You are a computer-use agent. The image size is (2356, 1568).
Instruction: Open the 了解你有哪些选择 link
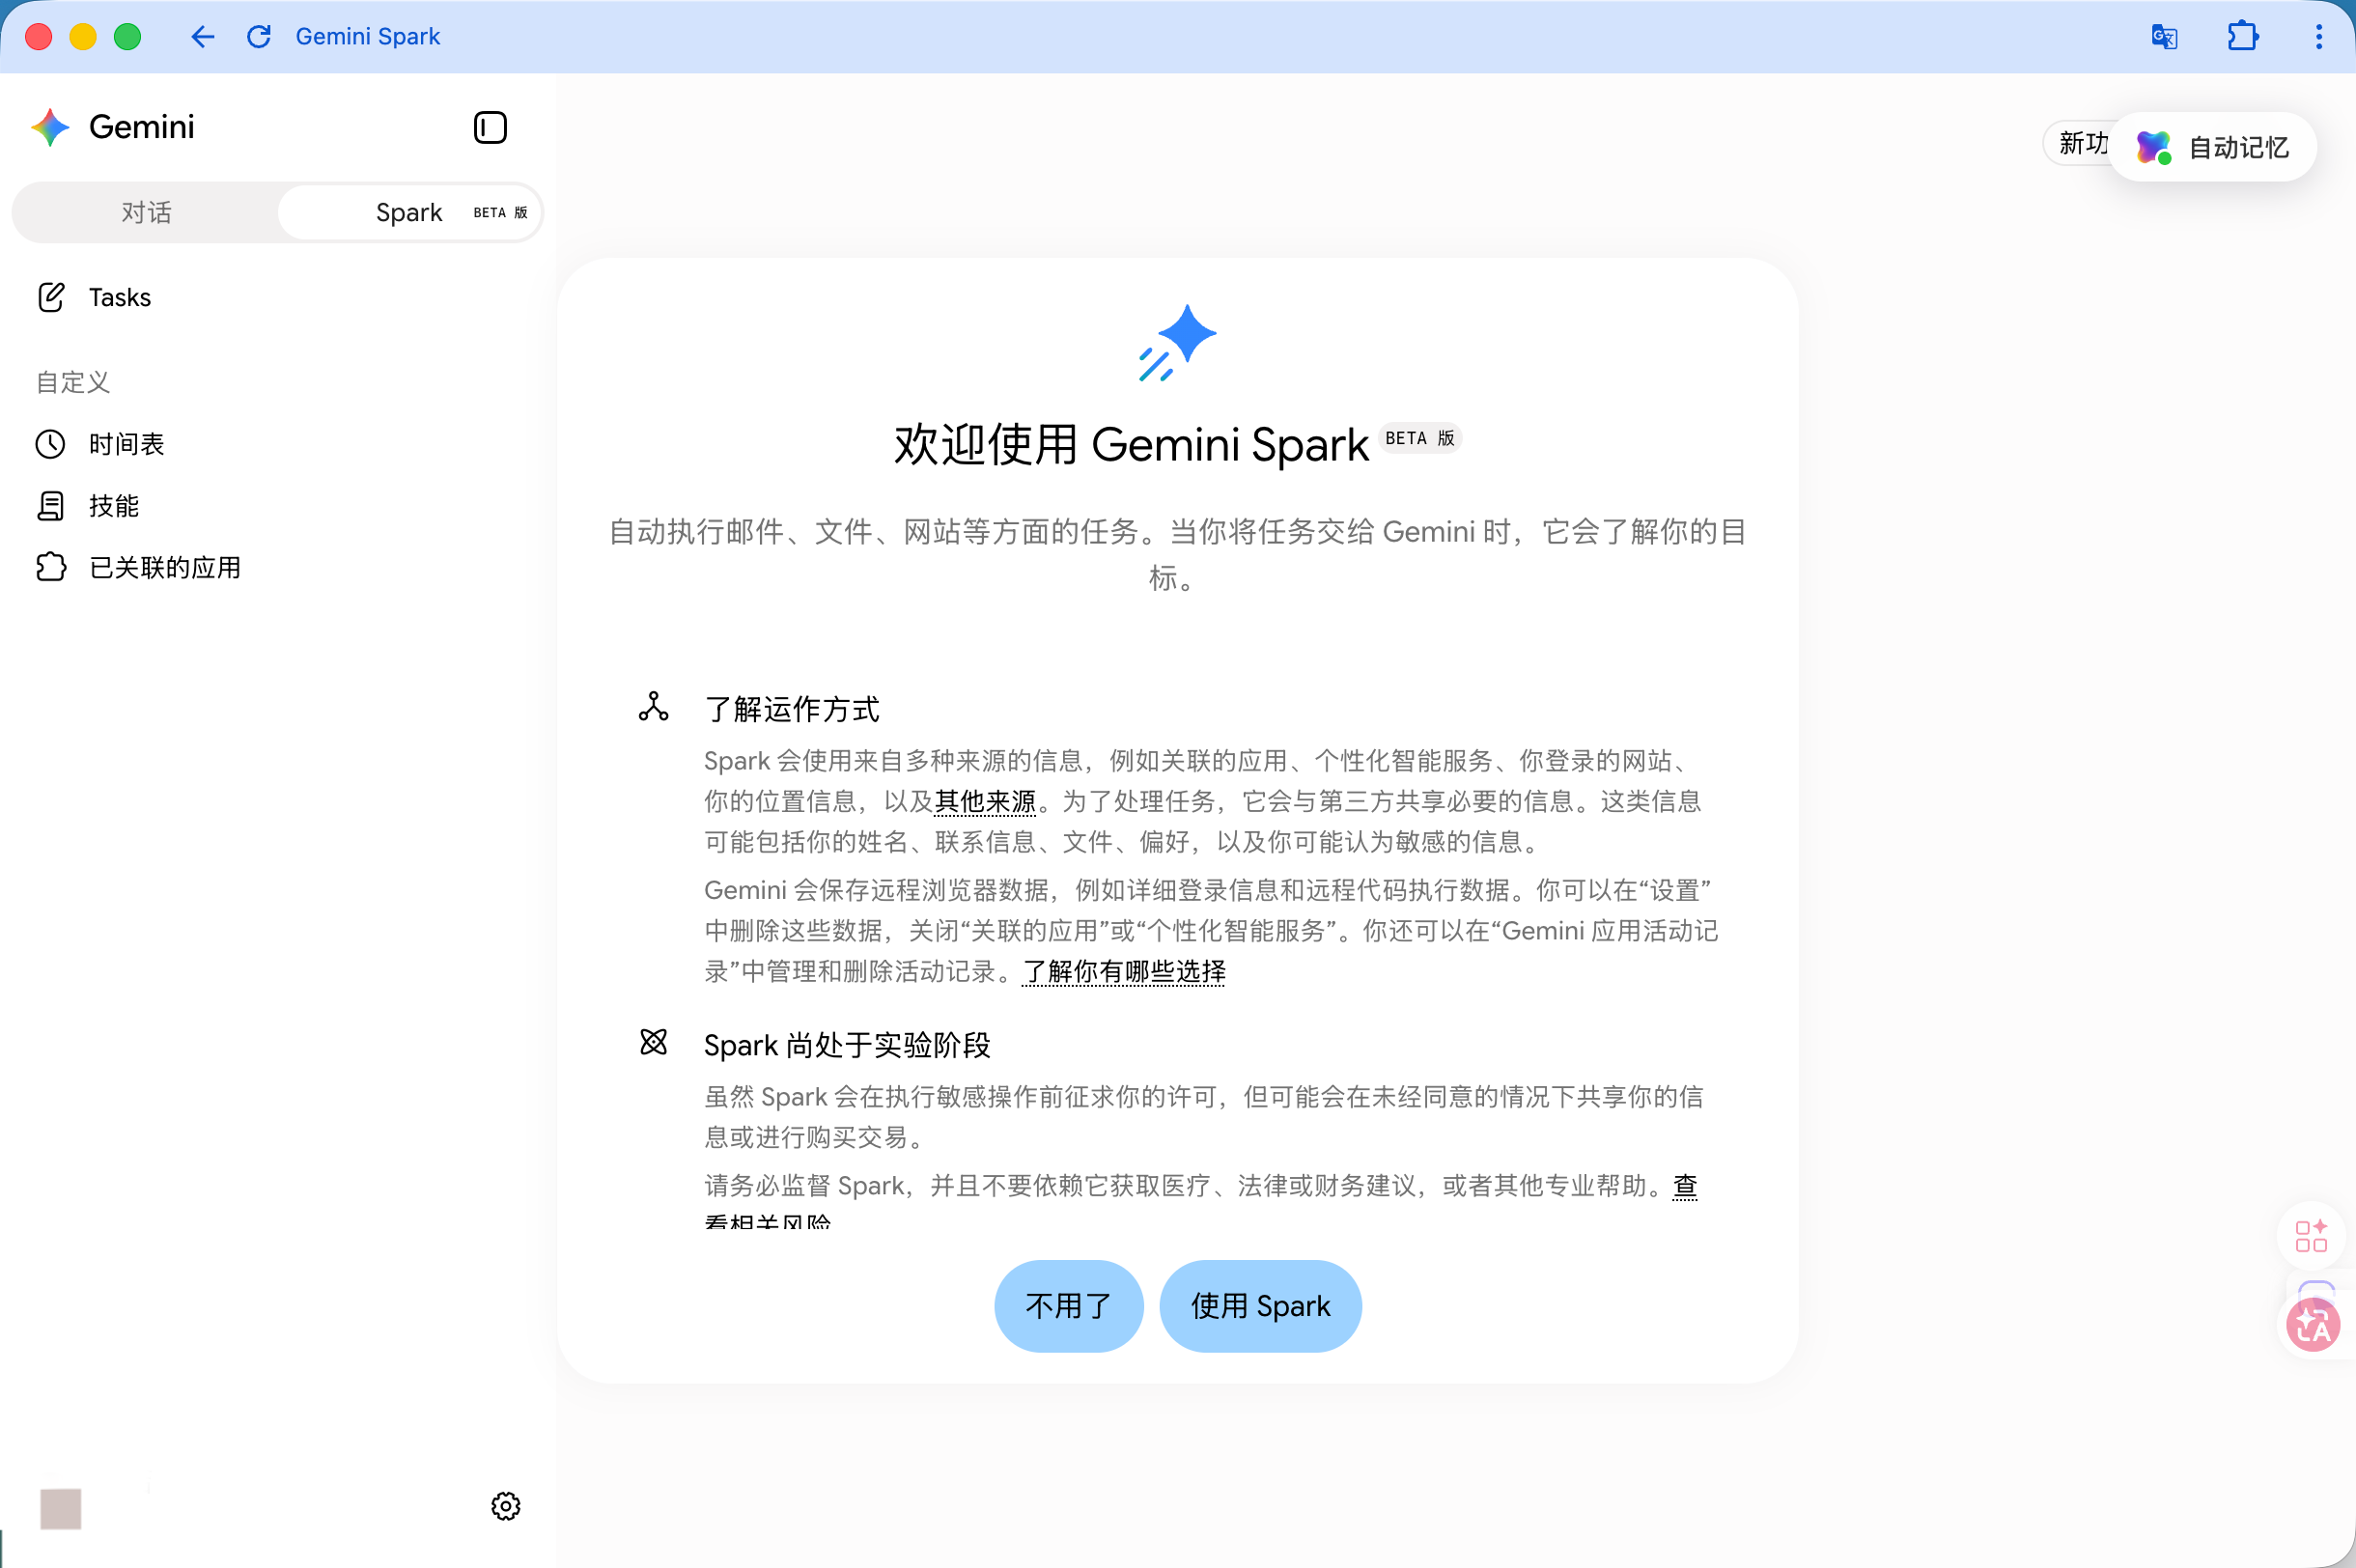(1124, 972)
